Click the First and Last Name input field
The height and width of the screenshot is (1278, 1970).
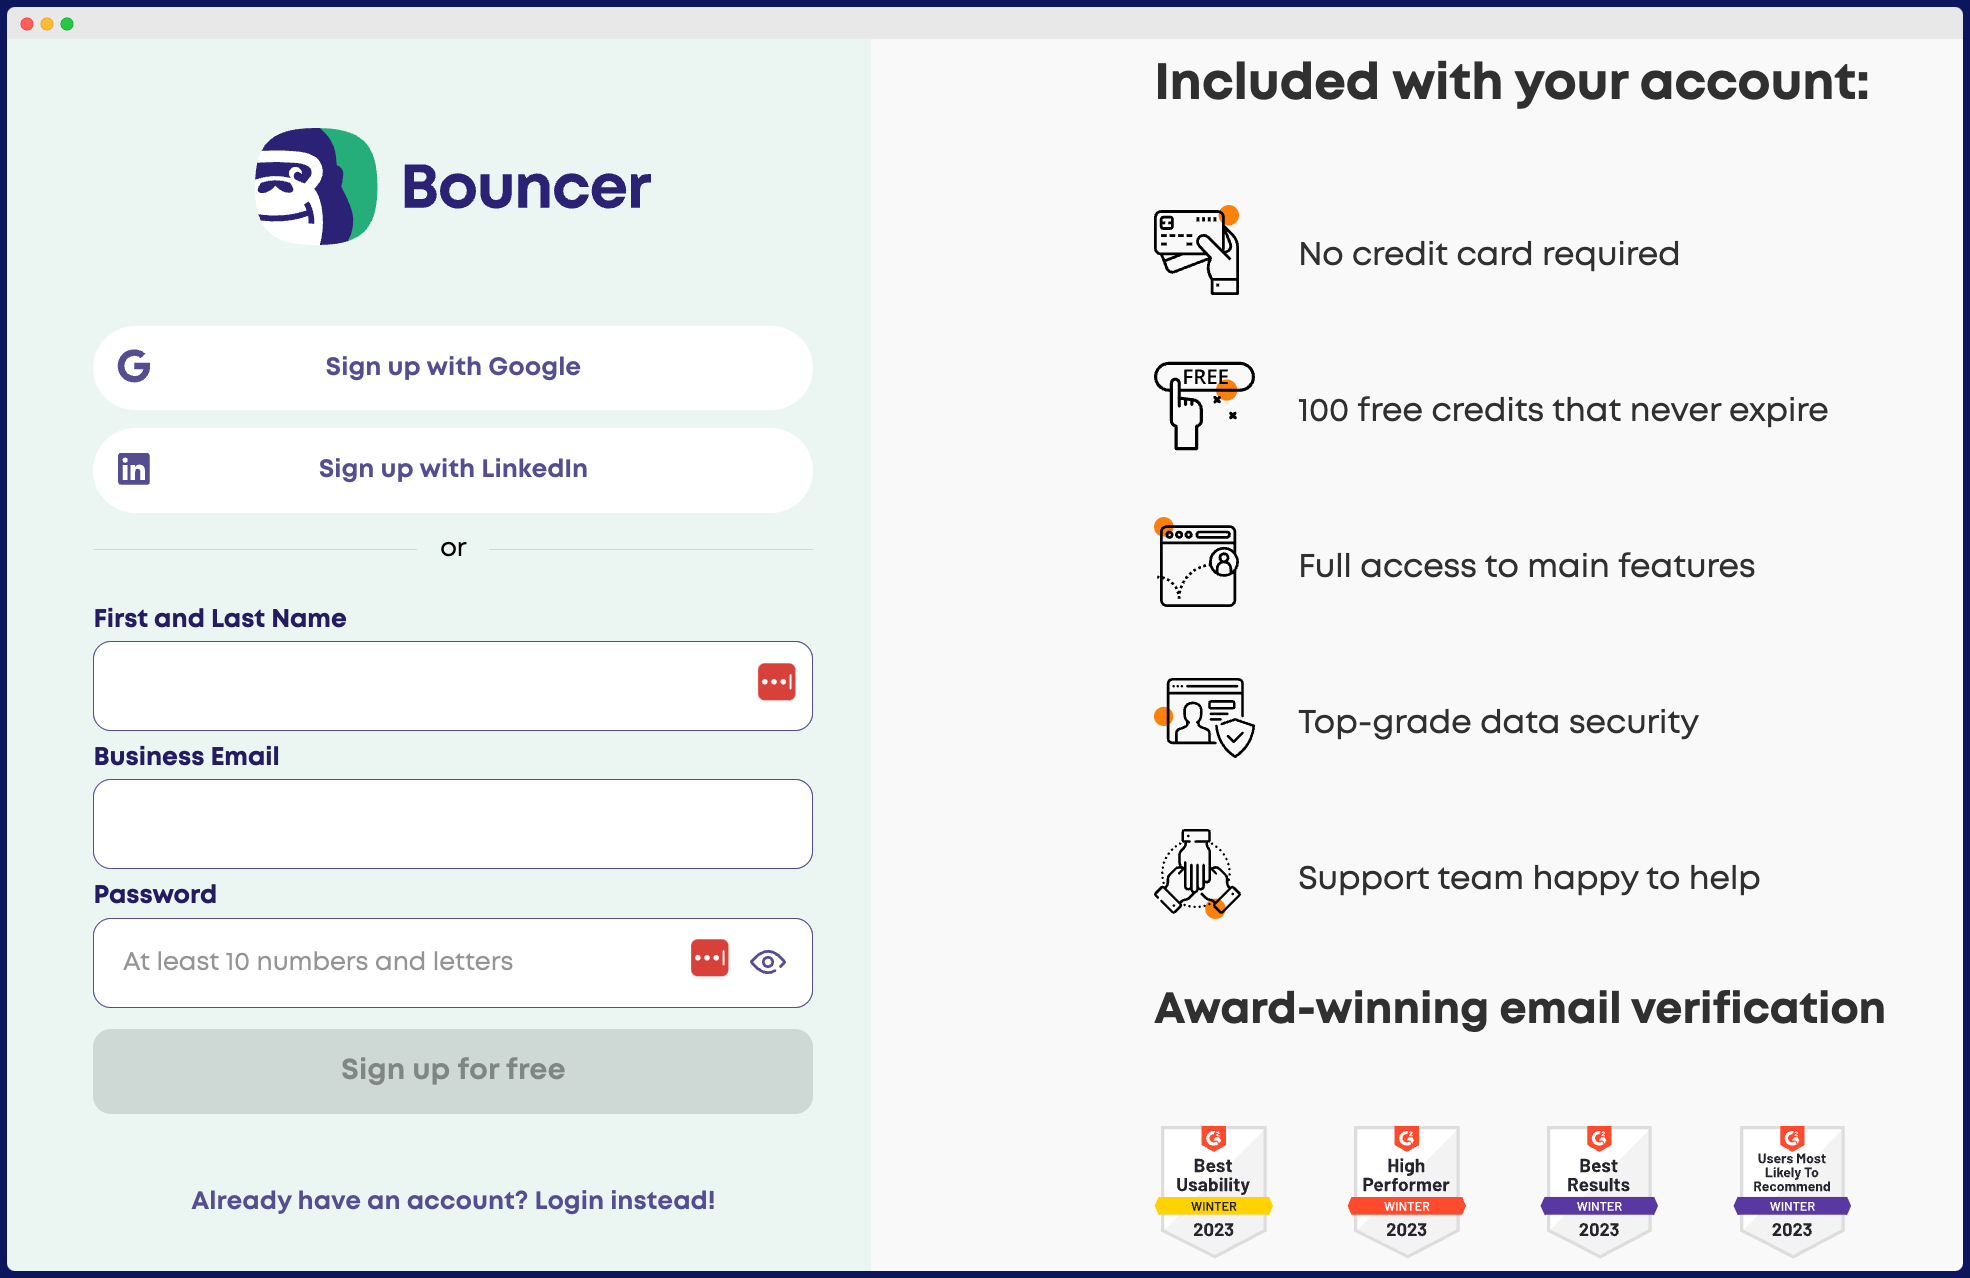tap(452, 686)
